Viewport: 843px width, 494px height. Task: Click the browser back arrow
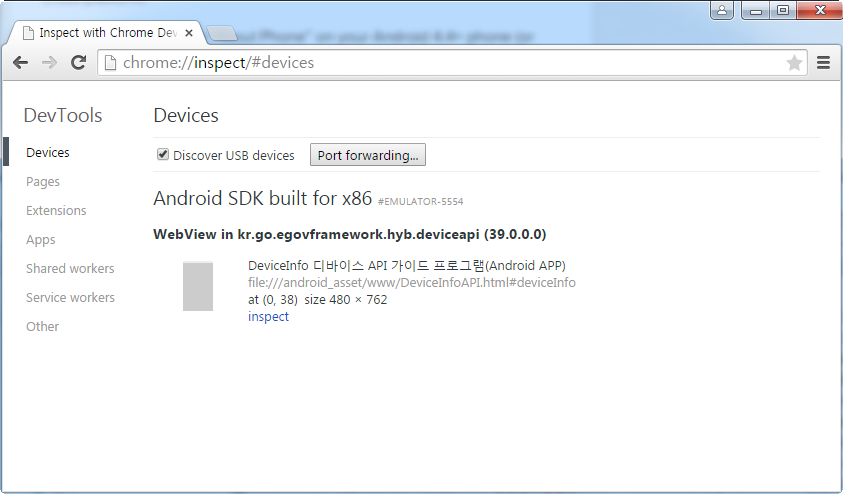[x=20, y=63]
